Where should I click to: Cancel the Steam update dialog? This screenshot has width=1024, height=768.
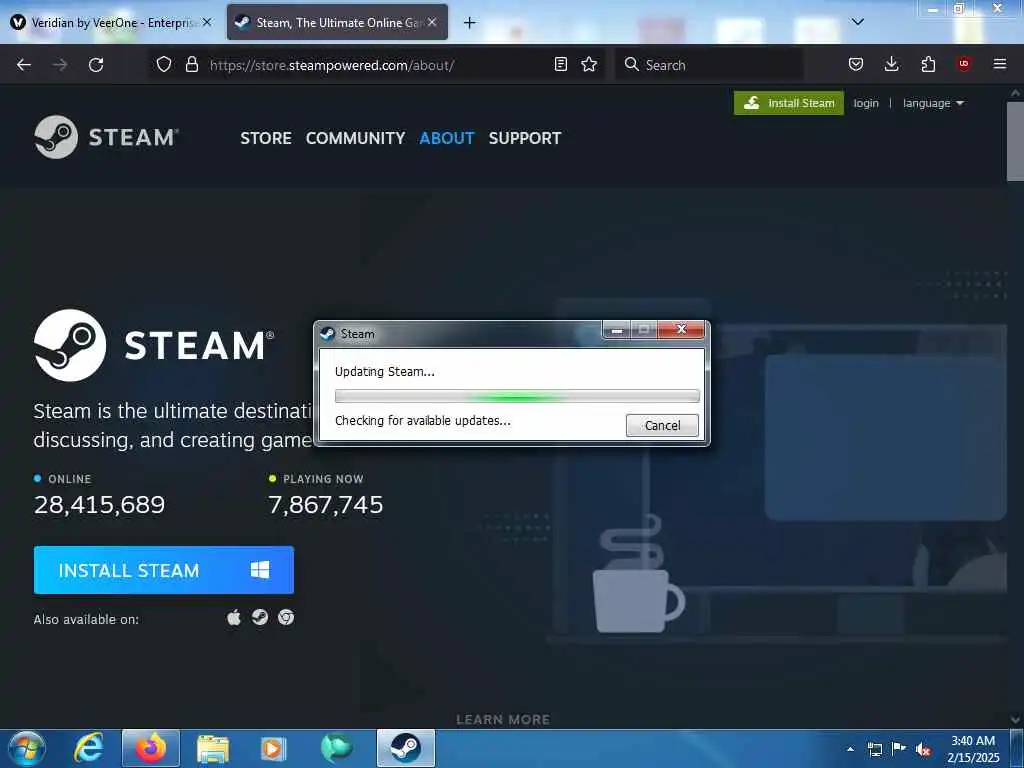[x=662, y=426]
